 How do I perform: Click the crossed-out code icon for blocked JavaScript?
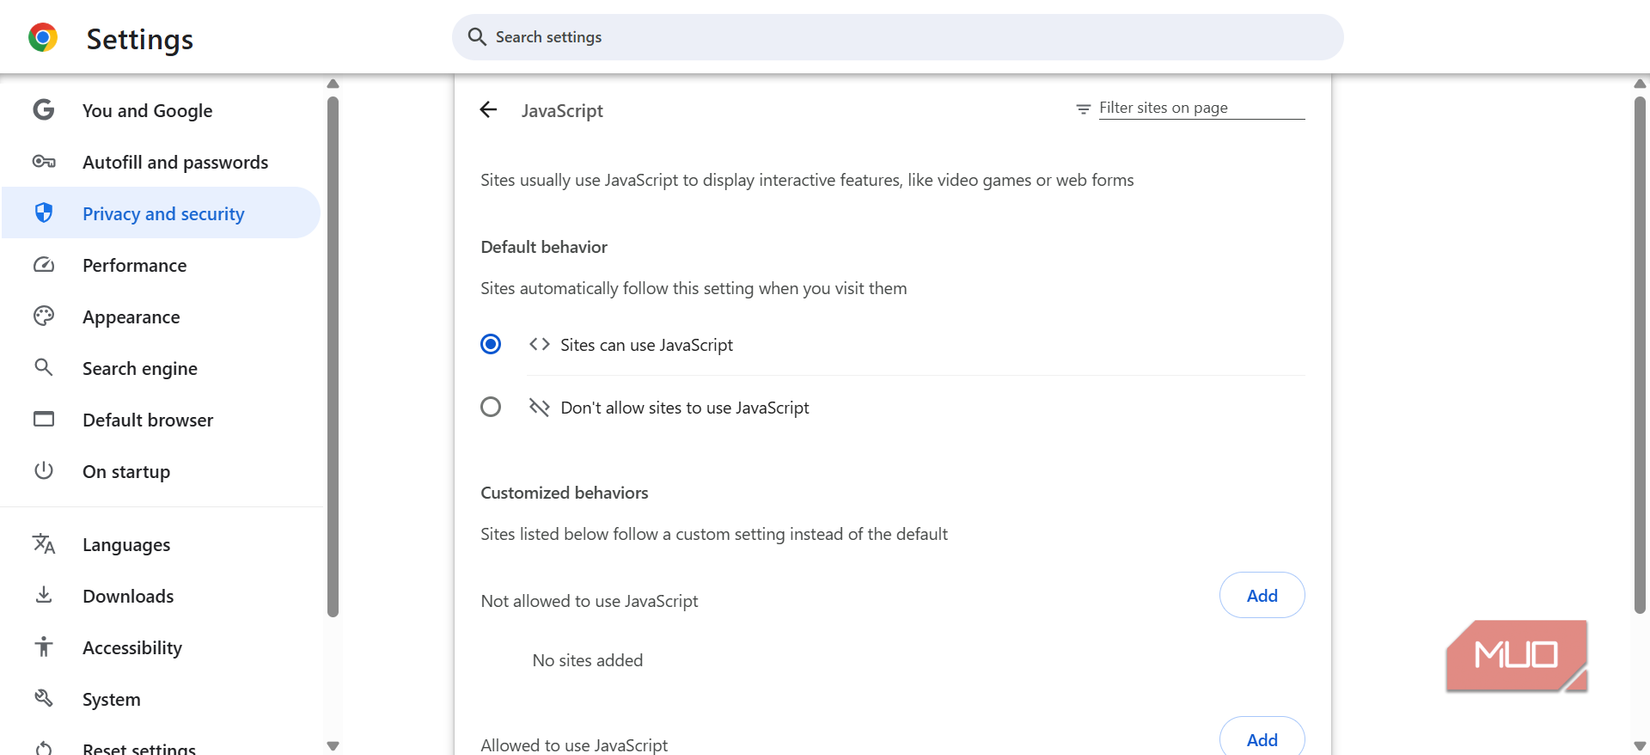[x=539, y=407]
